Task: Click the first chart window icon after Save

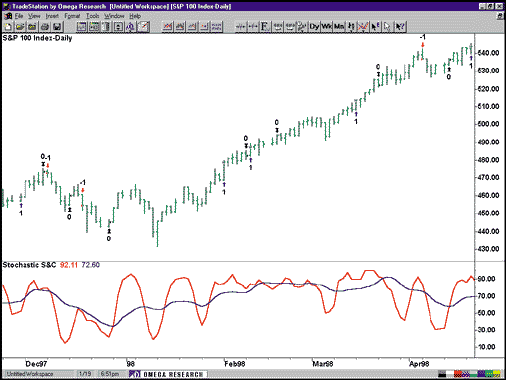Action: [82, 27]
